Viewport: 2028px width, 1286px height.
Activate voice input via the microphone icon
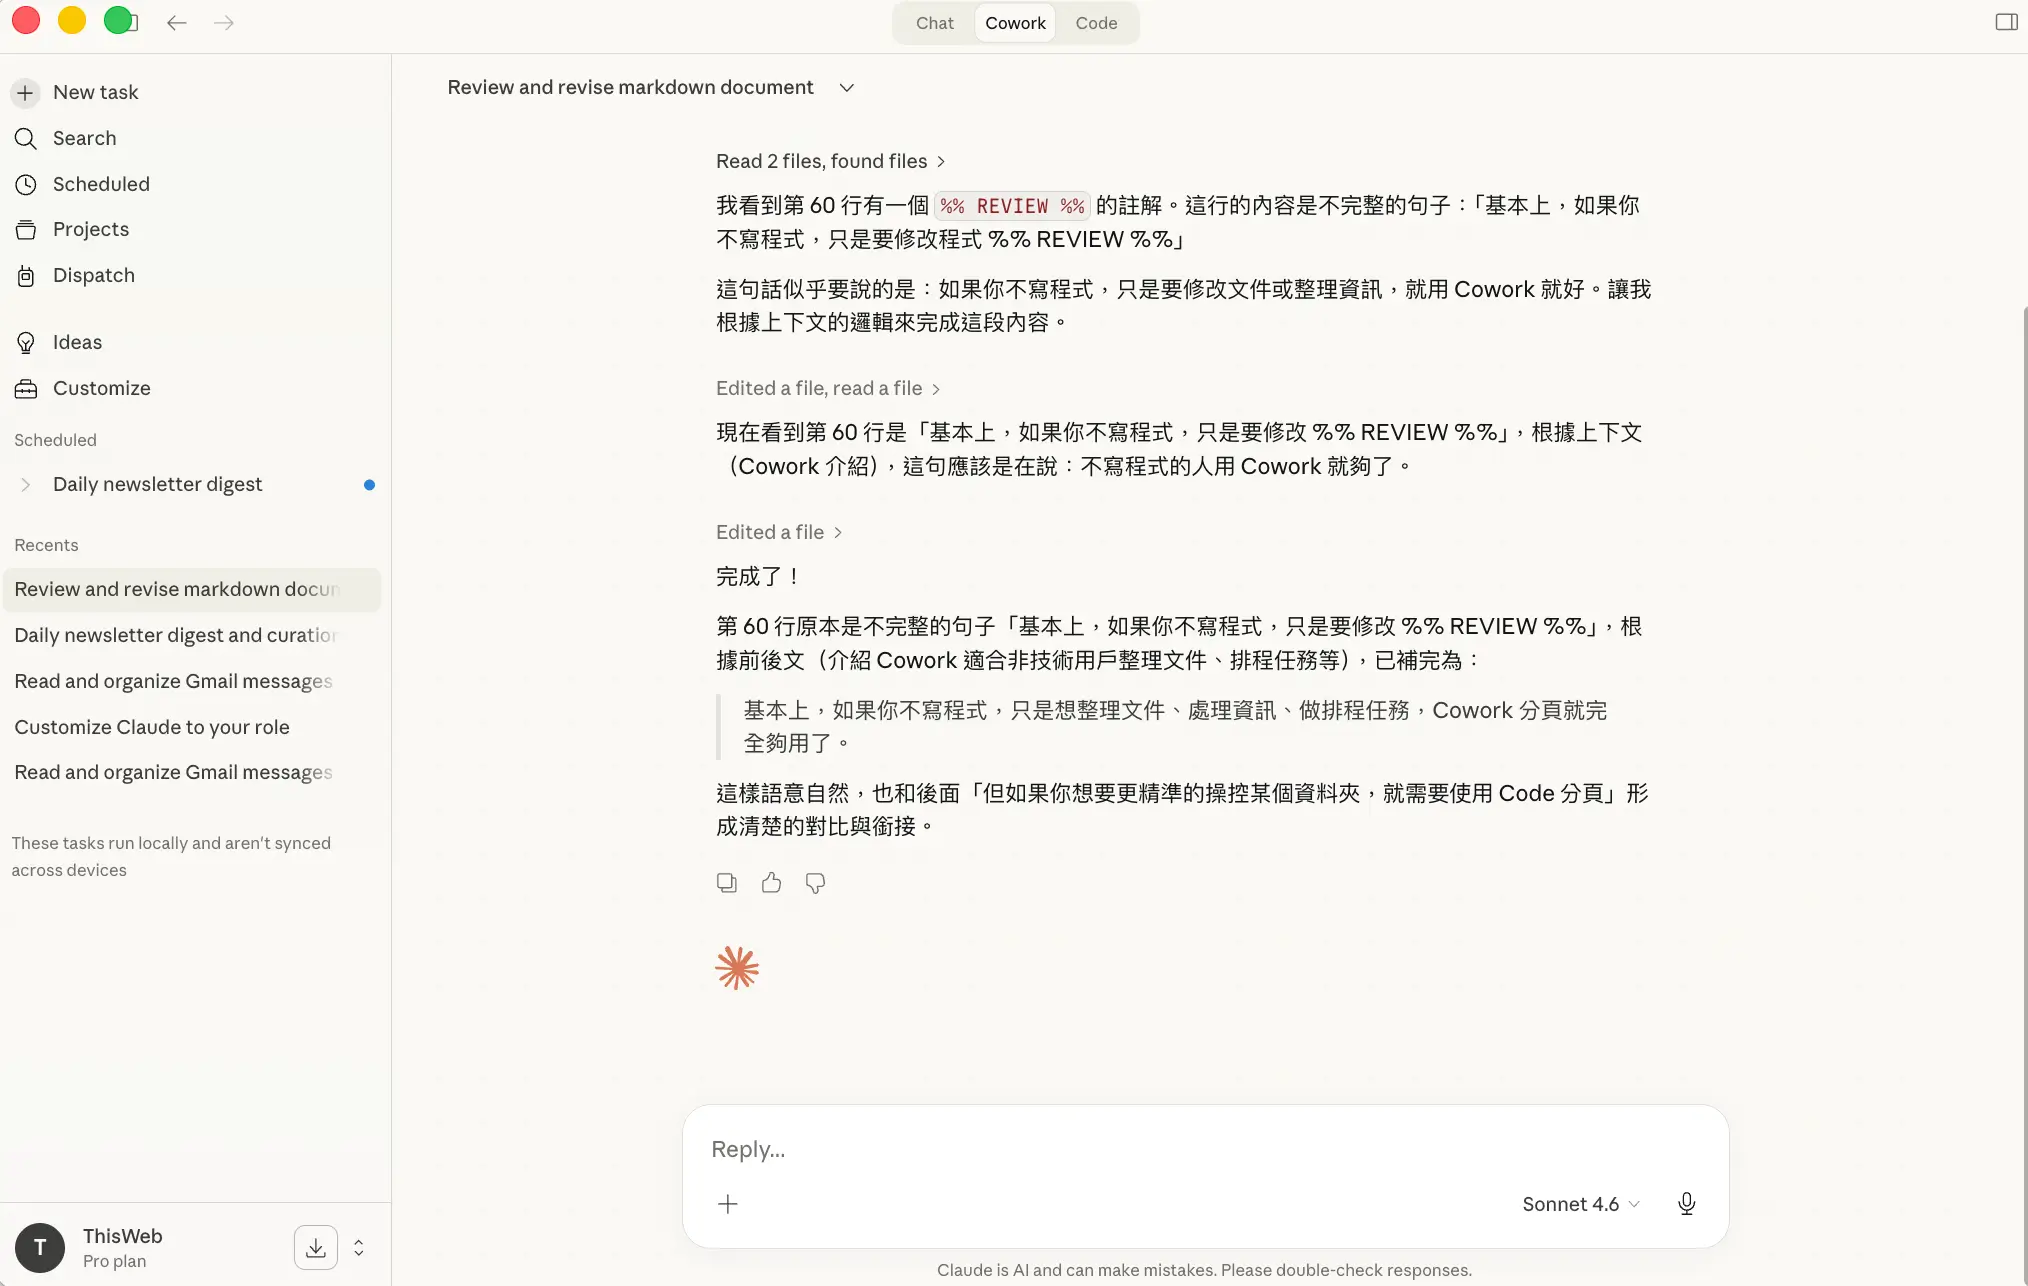pos(1686,1204)
